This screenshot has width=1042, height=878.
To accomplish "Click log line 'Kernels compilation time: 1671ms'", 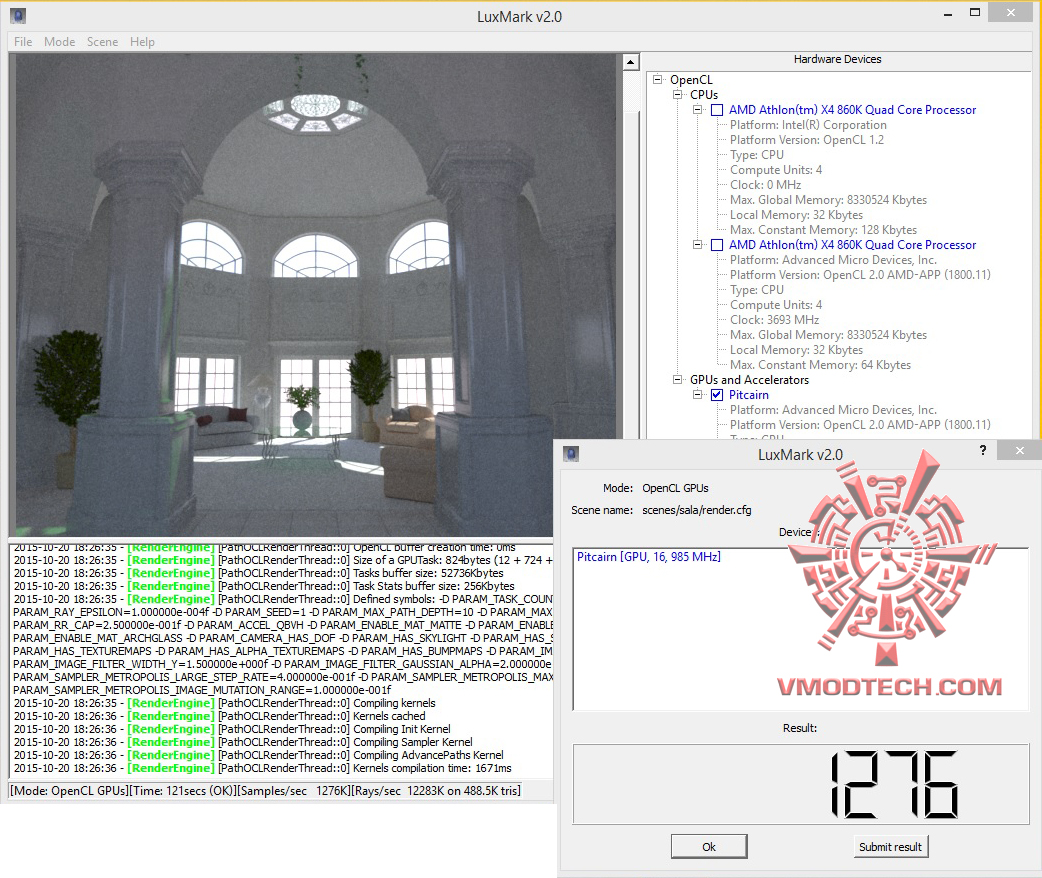I will pos(262,768).
